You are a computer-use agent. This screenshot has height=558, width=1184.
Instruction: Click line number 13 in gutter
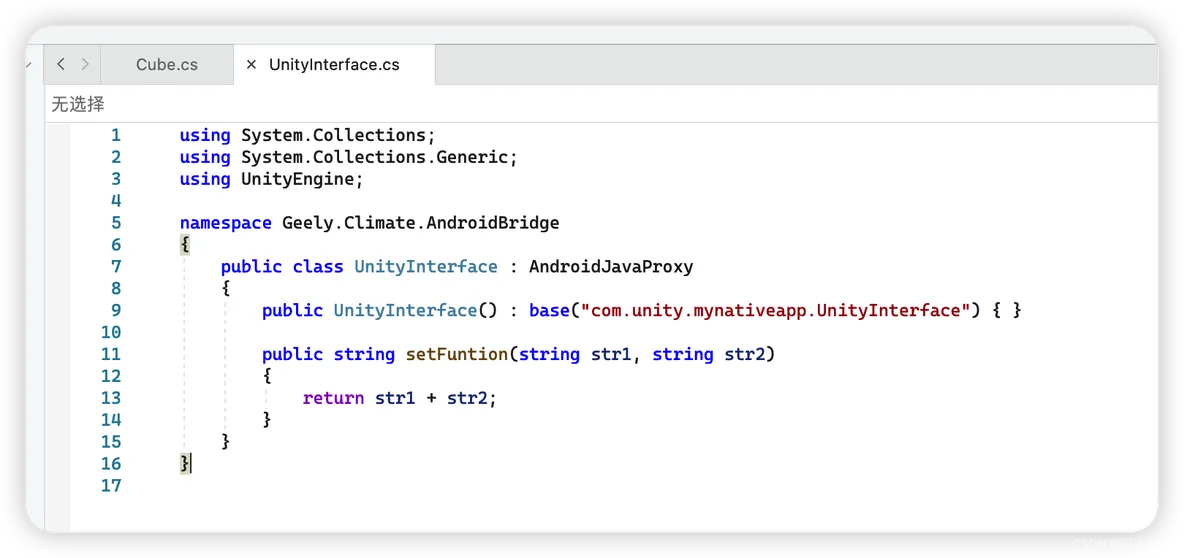(110, 398)
